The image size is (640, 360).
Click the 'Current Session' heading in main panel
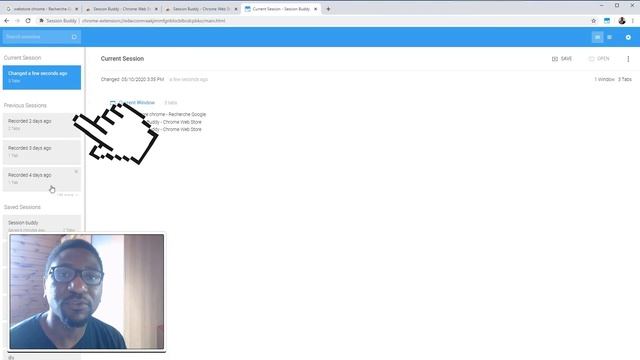tap(122, 59)
